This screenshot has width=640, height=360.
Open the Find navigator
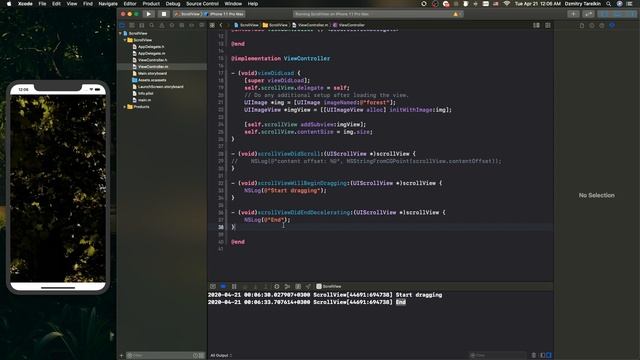click(x=152, y=25)
